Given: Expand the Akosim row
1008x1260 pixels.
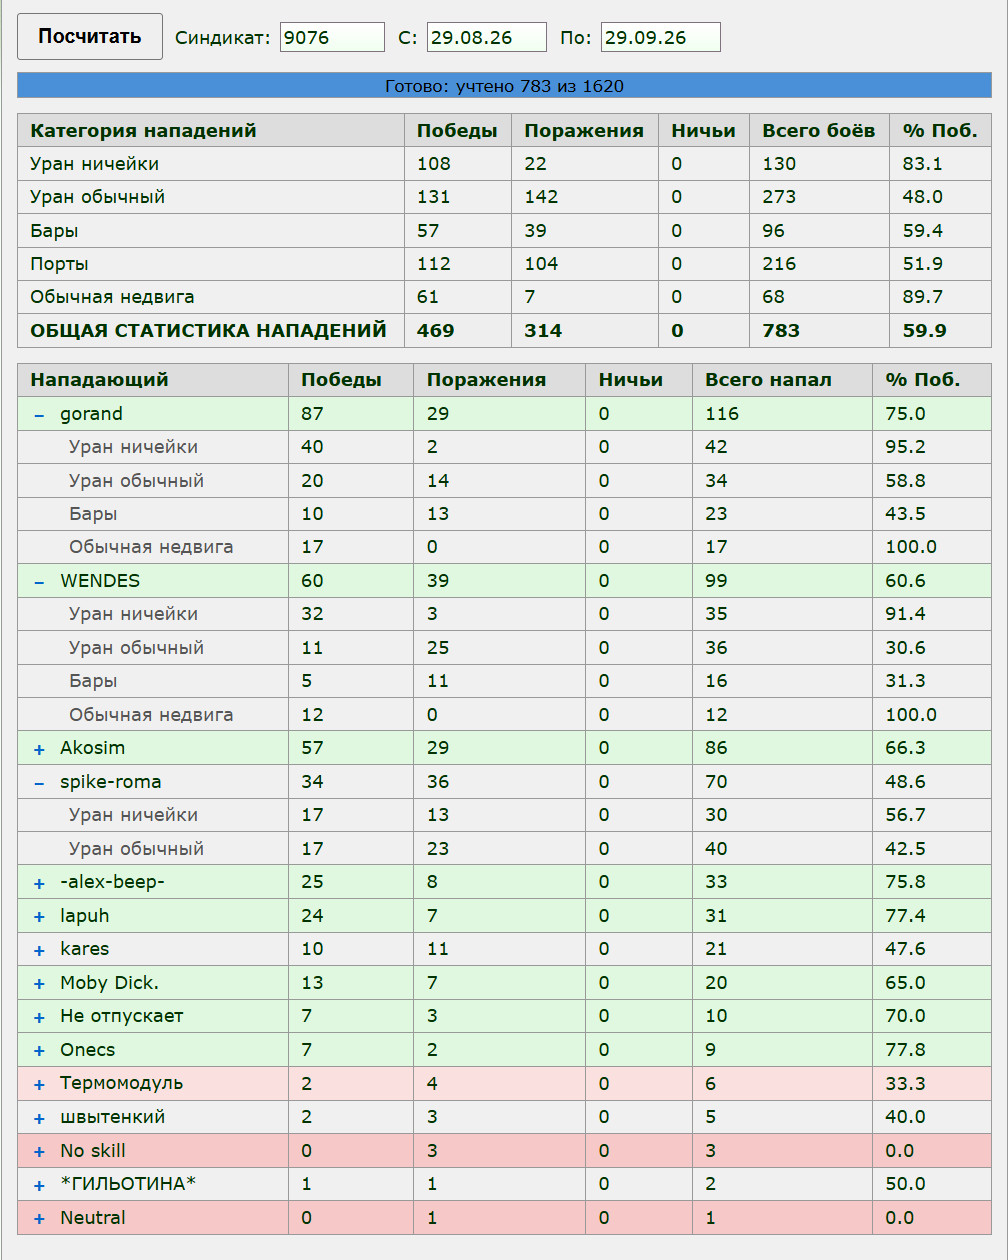Looking at the screenshot, I should coord(39,749).
